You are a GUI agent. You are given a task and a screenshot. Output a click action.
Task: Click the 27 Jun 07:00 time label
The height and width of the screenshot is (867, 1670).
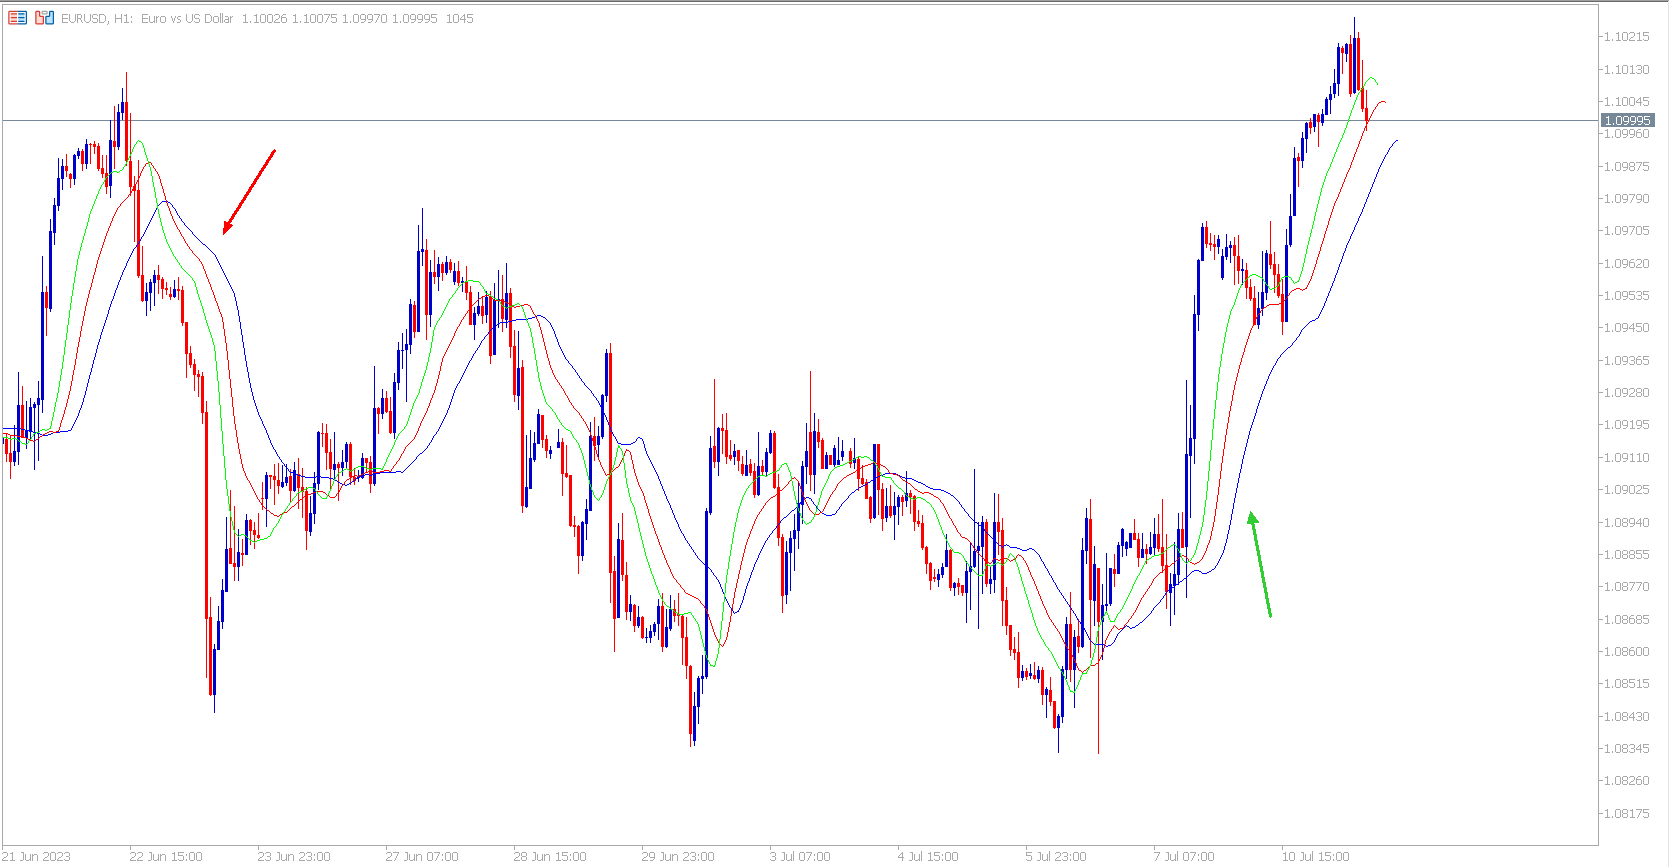tap(422, 857)
